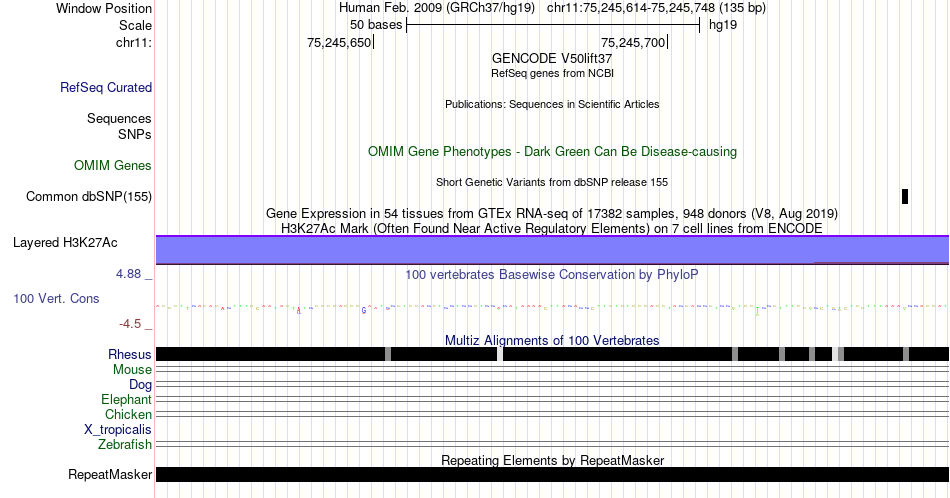Viewport: 950px width, 498px height.
Task: Click OMIM Gene Phenotypes track title
Action: click(x=552, y=151)
